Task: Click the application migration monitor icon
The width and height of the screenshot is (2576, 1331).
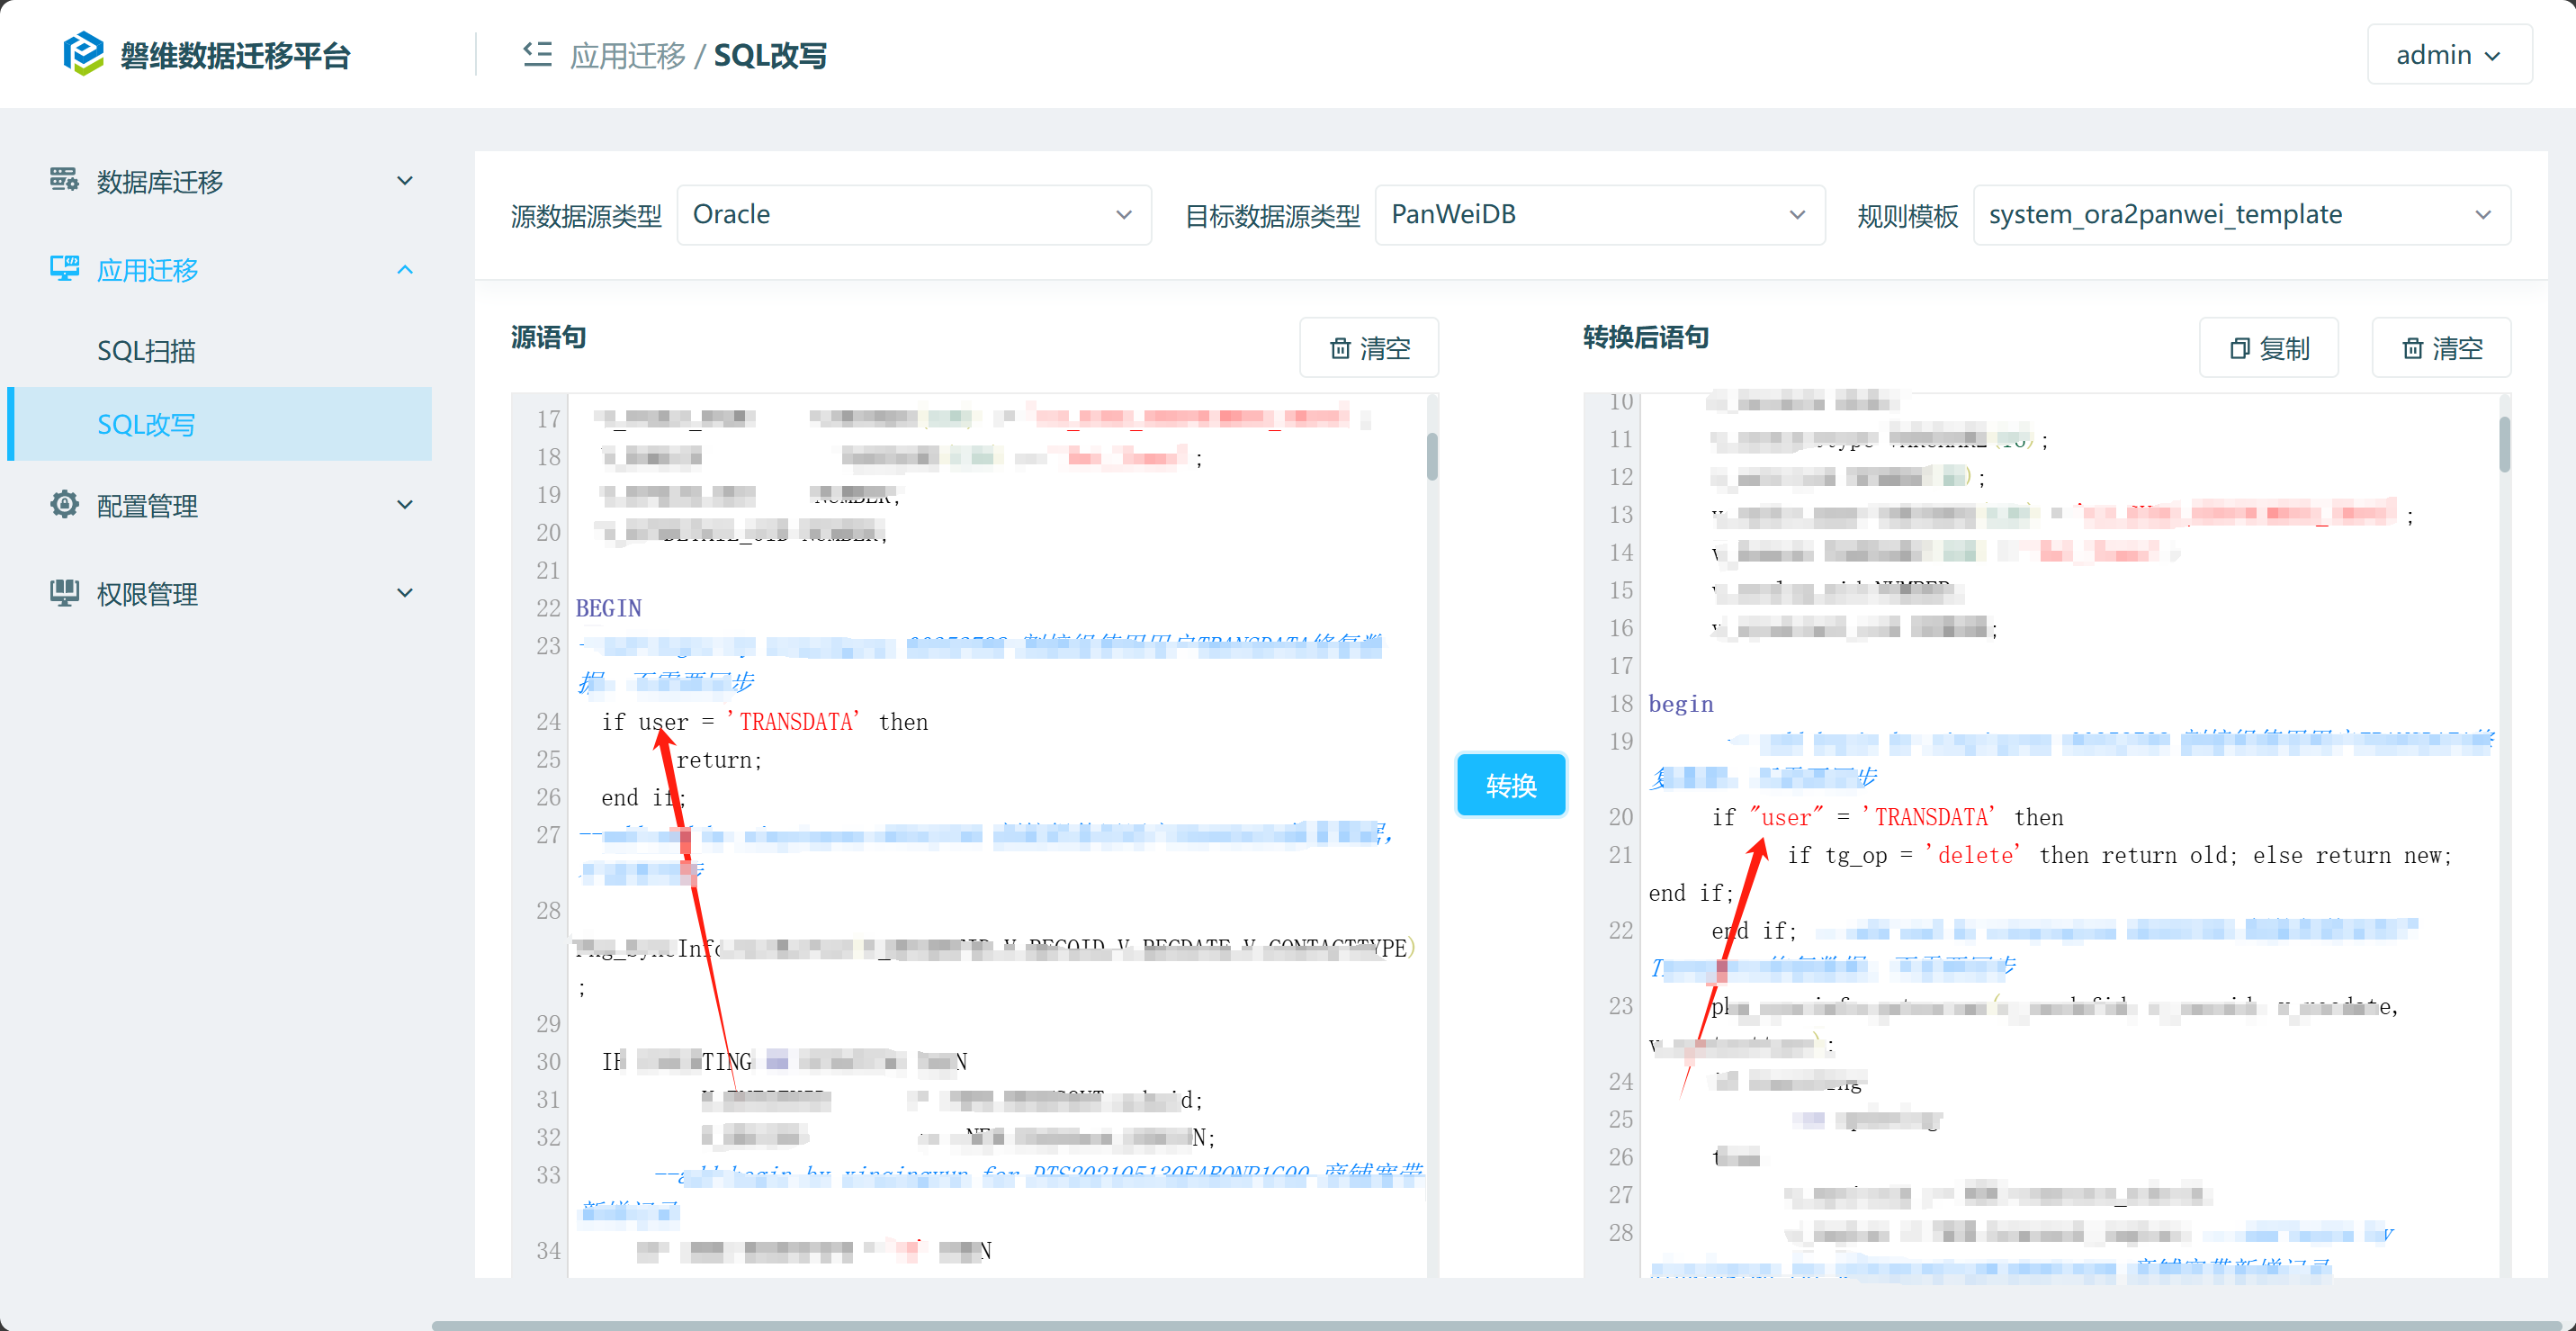Action: (x=64, y=269)
